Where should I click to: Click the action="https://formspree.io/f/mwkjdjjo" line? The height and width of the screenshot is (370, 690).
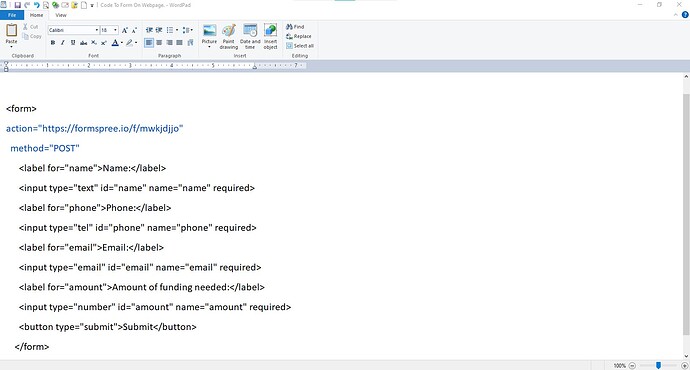[95, 128]
